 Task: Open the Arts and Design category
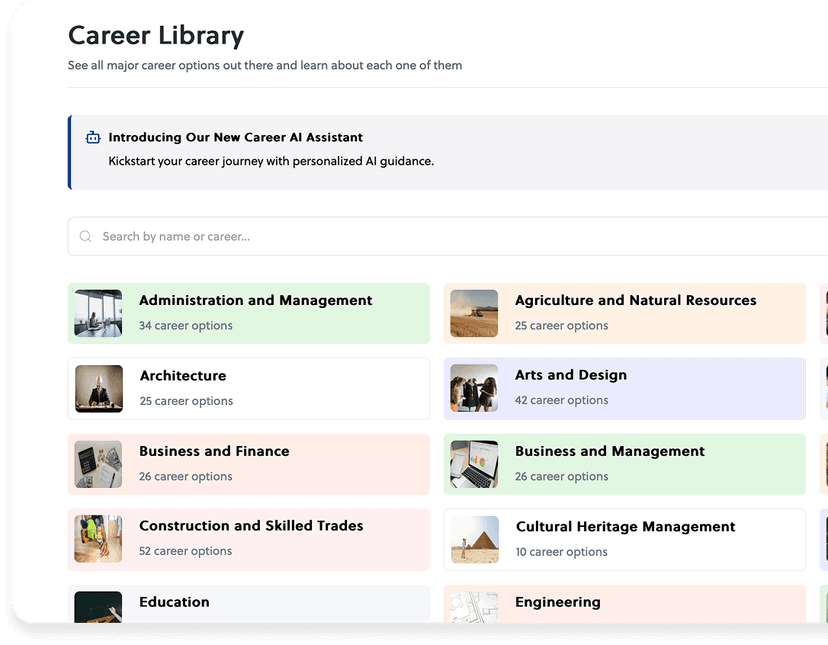coord(571,375)
